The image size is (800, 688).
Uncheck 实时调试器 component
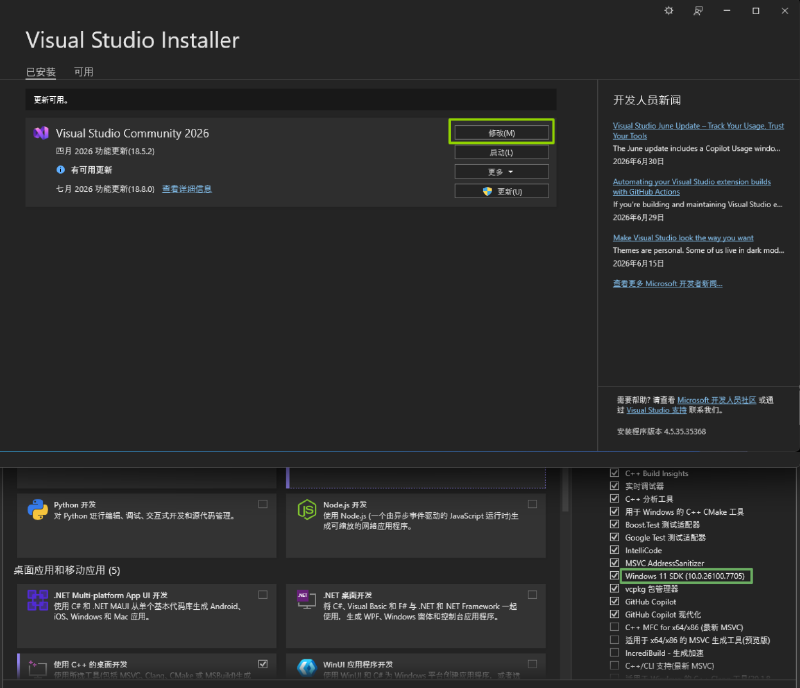(x=614, y=486)
